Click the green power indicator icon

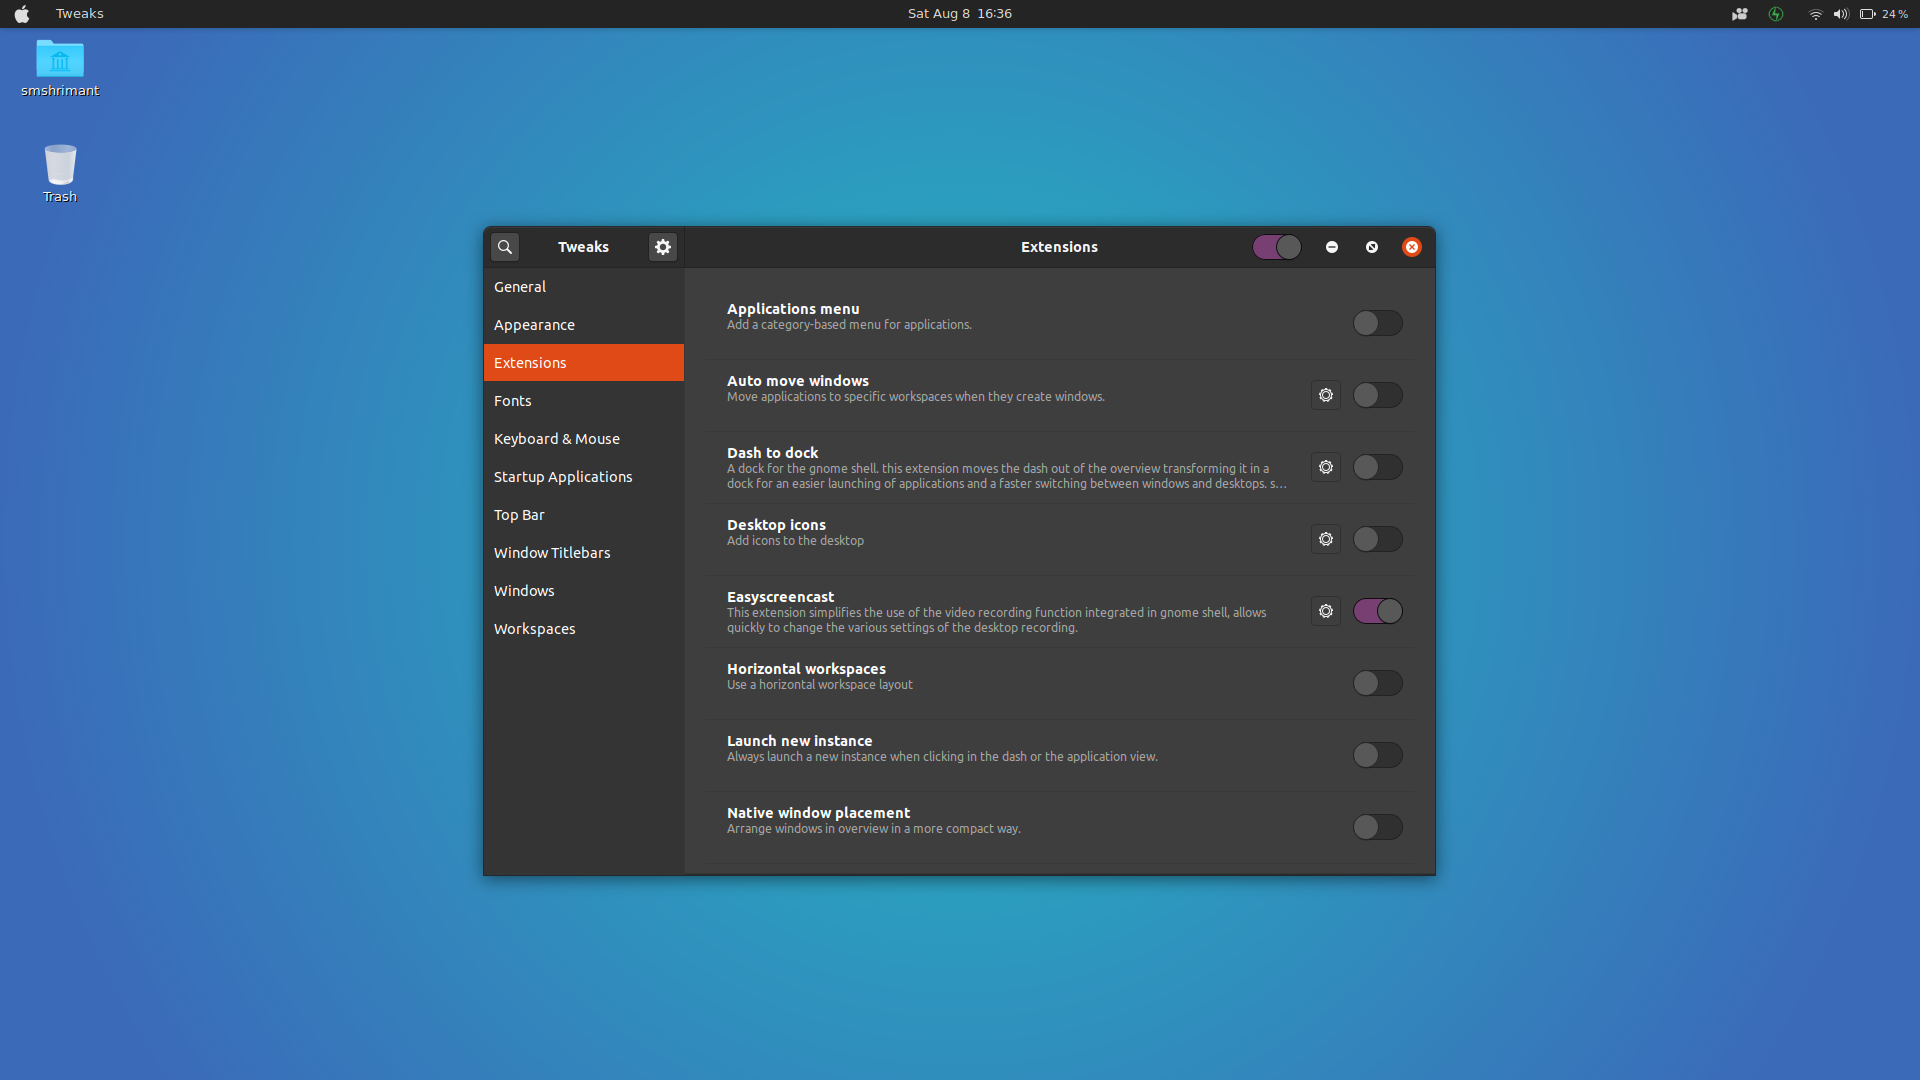pyautogui.click(x=1776, y=14)
